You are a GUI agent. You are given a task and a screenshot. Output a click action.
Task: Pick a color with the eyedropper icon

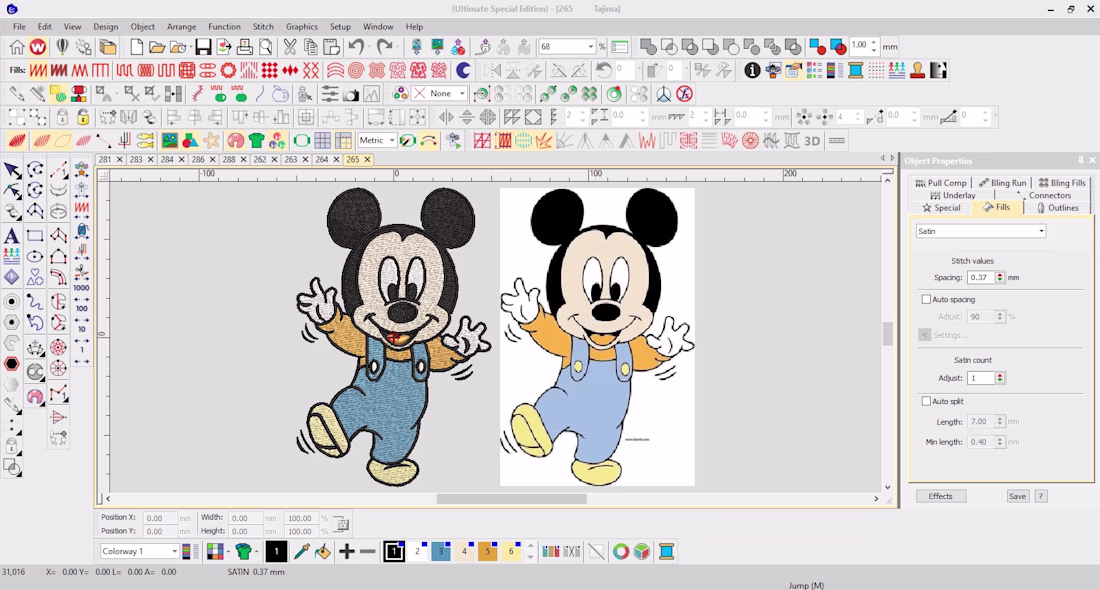tap(302, 551)
